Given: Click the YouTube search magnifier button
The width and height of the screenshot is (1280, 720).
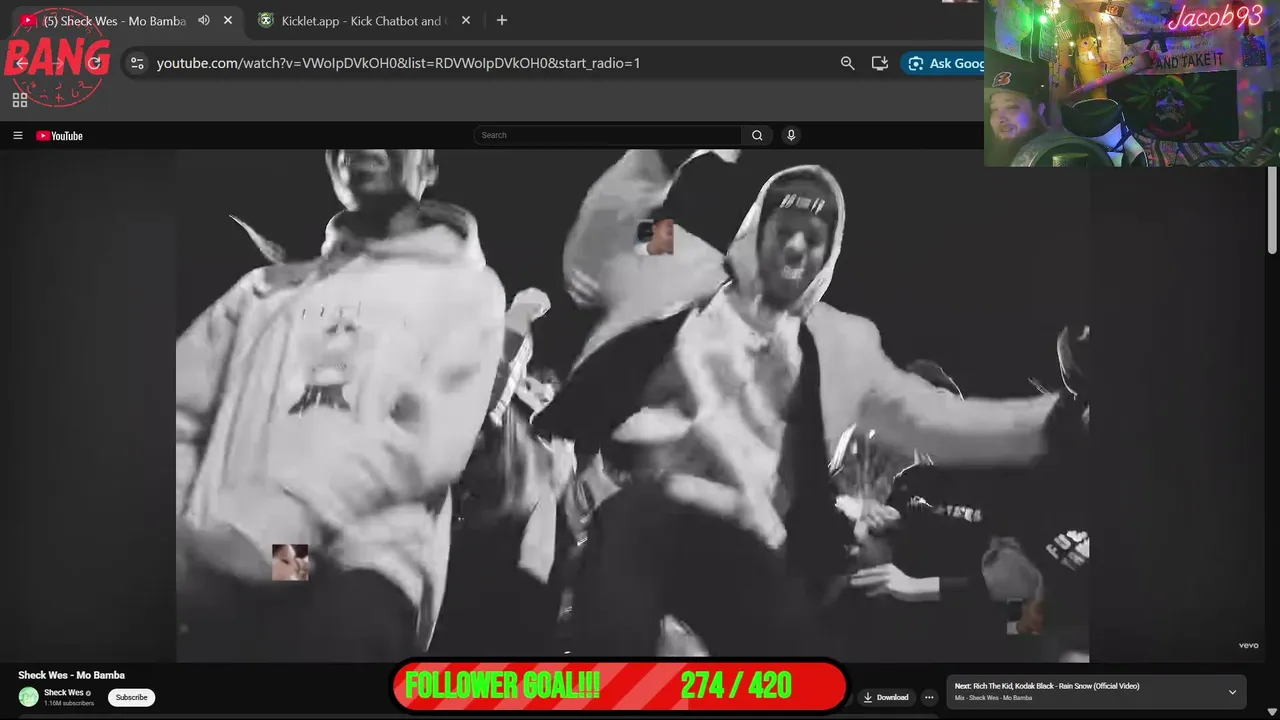Looking at the screenshot, I should [757, 135].
